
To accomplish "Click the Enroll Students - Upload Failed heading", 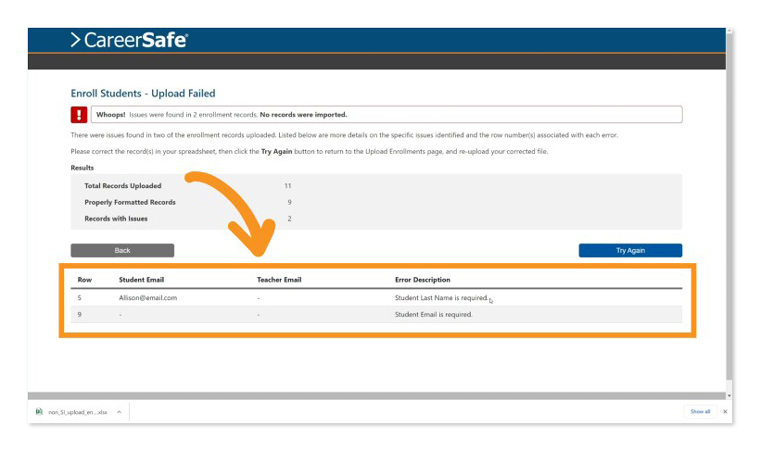I will pos(143,93).
